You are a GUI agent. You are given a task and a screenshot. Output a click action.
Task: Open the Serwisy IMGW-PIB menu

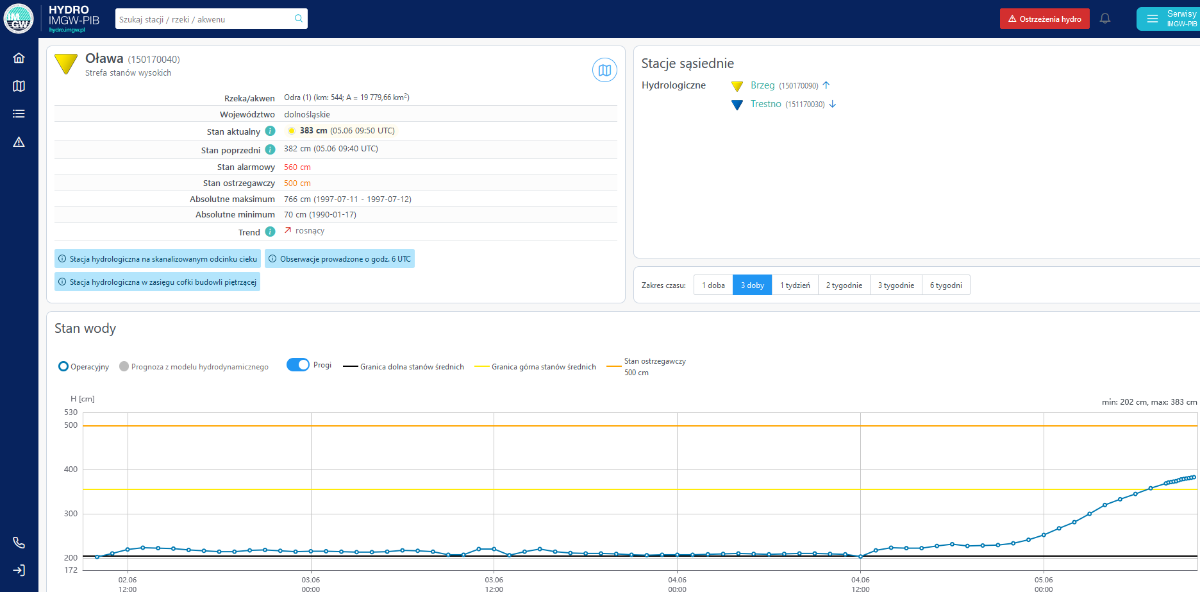1168,19
